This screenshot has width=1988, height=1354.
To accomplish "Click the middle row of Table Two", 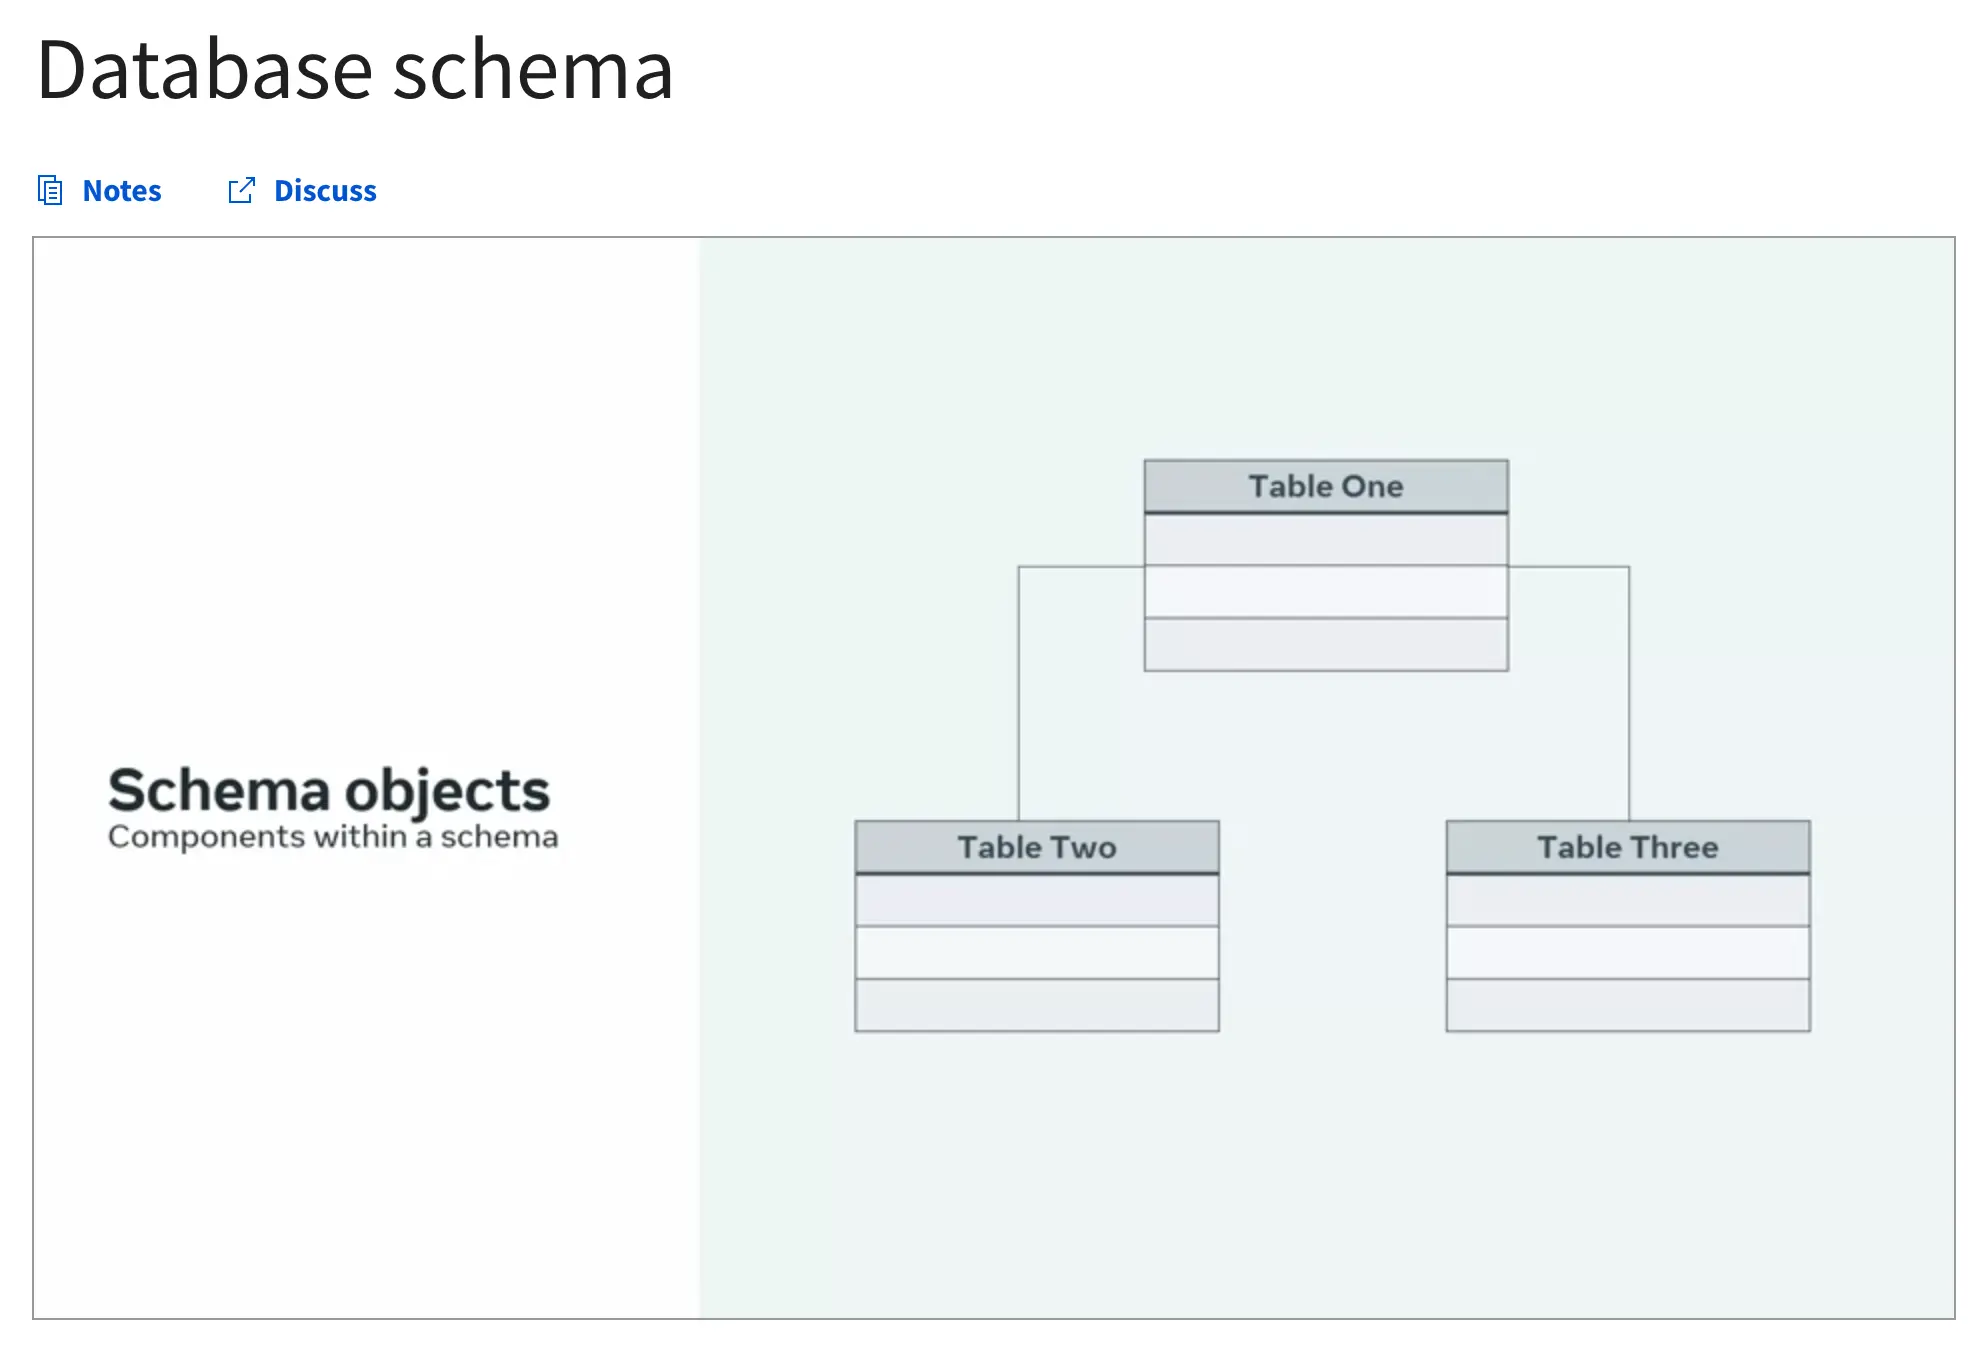I will [x=1037, y=953].
